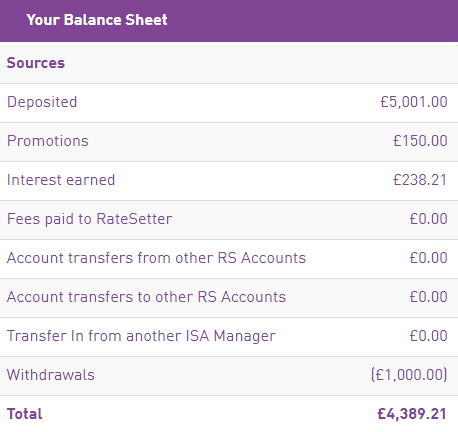This screenshot has height=432, width=458.
Task: Select the Sources section heading
Action: [36, 63]
